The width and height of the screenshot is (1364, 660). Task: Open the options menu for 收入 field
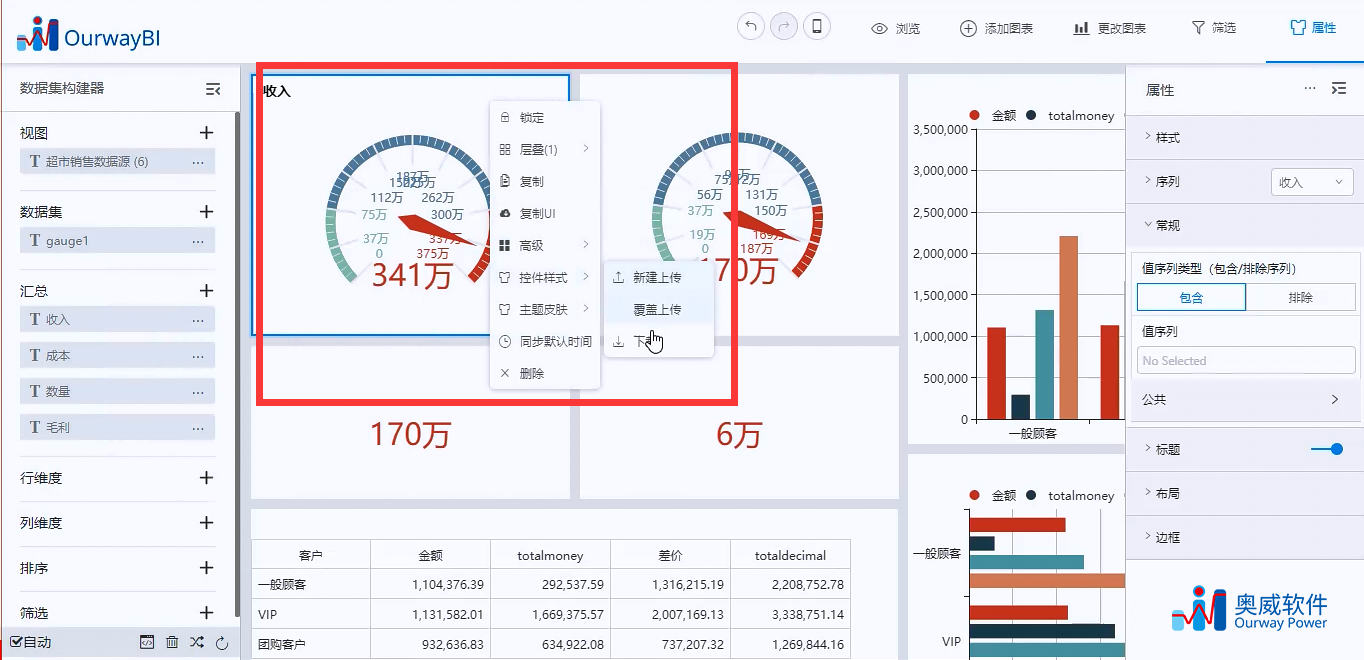coord(198,320)
